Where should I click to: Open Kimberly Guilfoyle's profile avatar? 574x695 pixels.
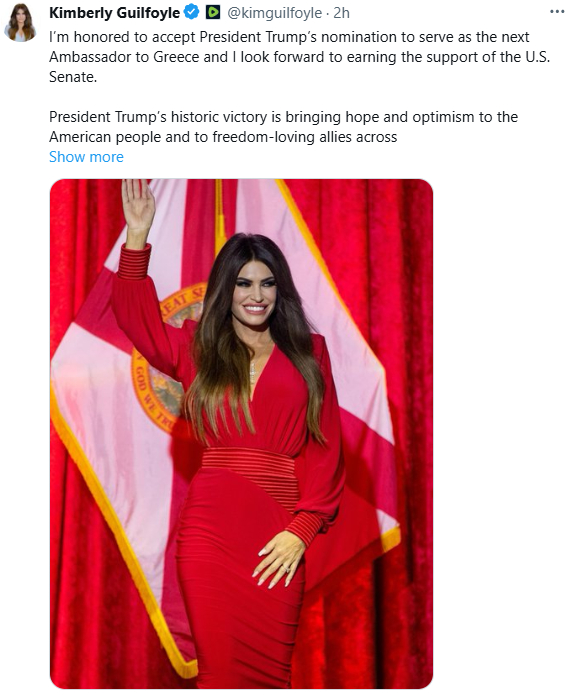20,23
